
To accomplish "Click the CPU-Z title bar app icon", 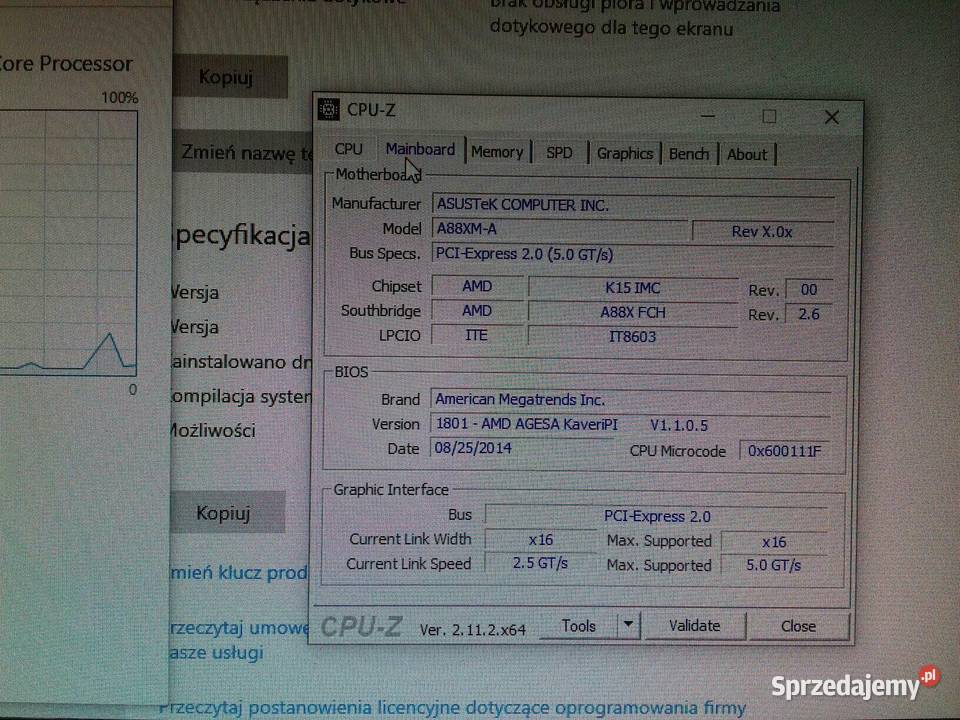I will [x=329, y=110].
